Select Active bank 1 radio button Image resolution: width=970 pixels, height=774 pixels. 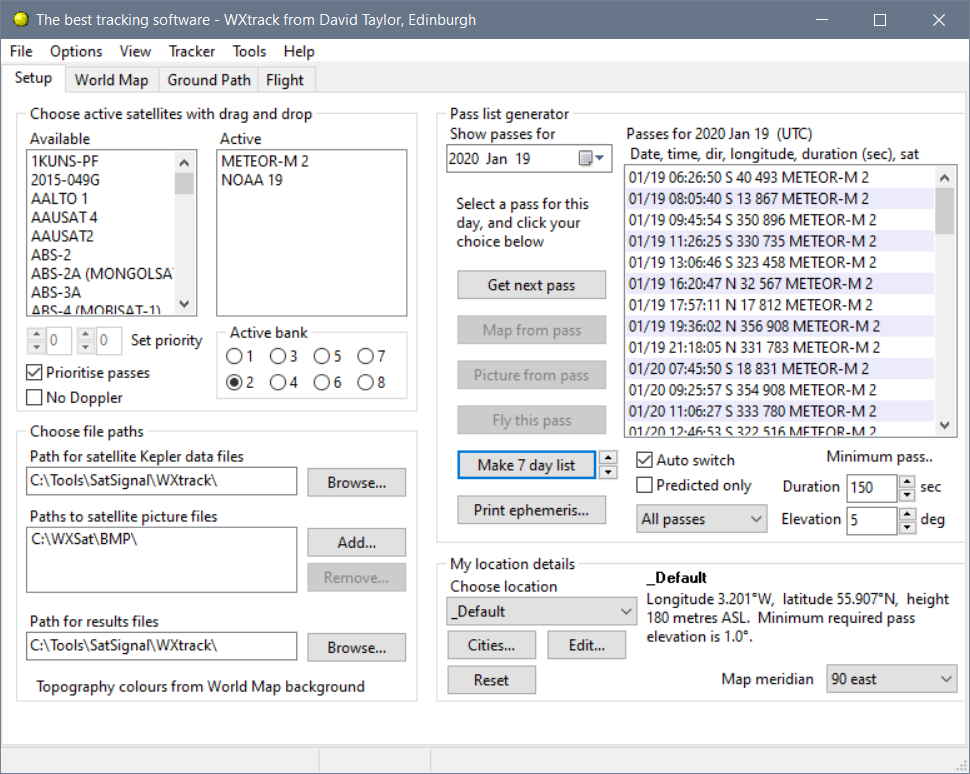[x=234, y=356]
